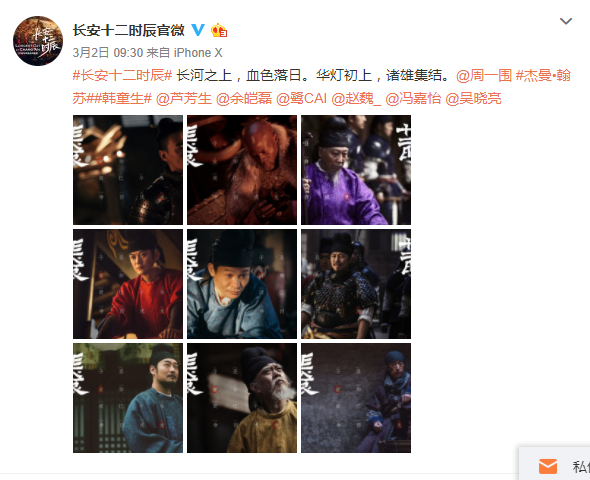Image resolution: width=590 pixels, height=480 pixels.
Task: Click the orange envelope message icon
Action: (548, 466)
